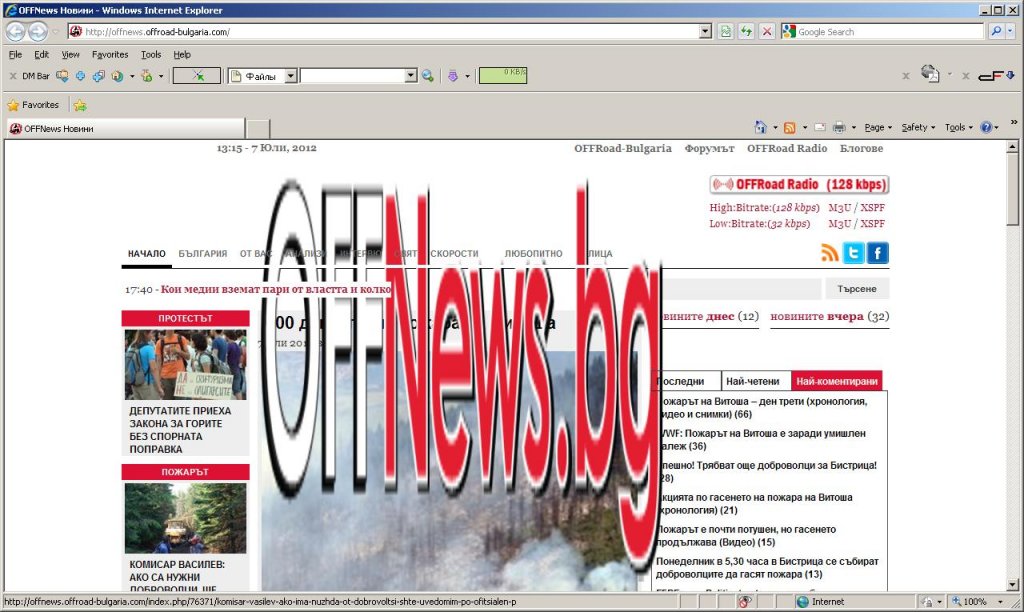Go forward with the browser Forward arrow

(38, 31)
